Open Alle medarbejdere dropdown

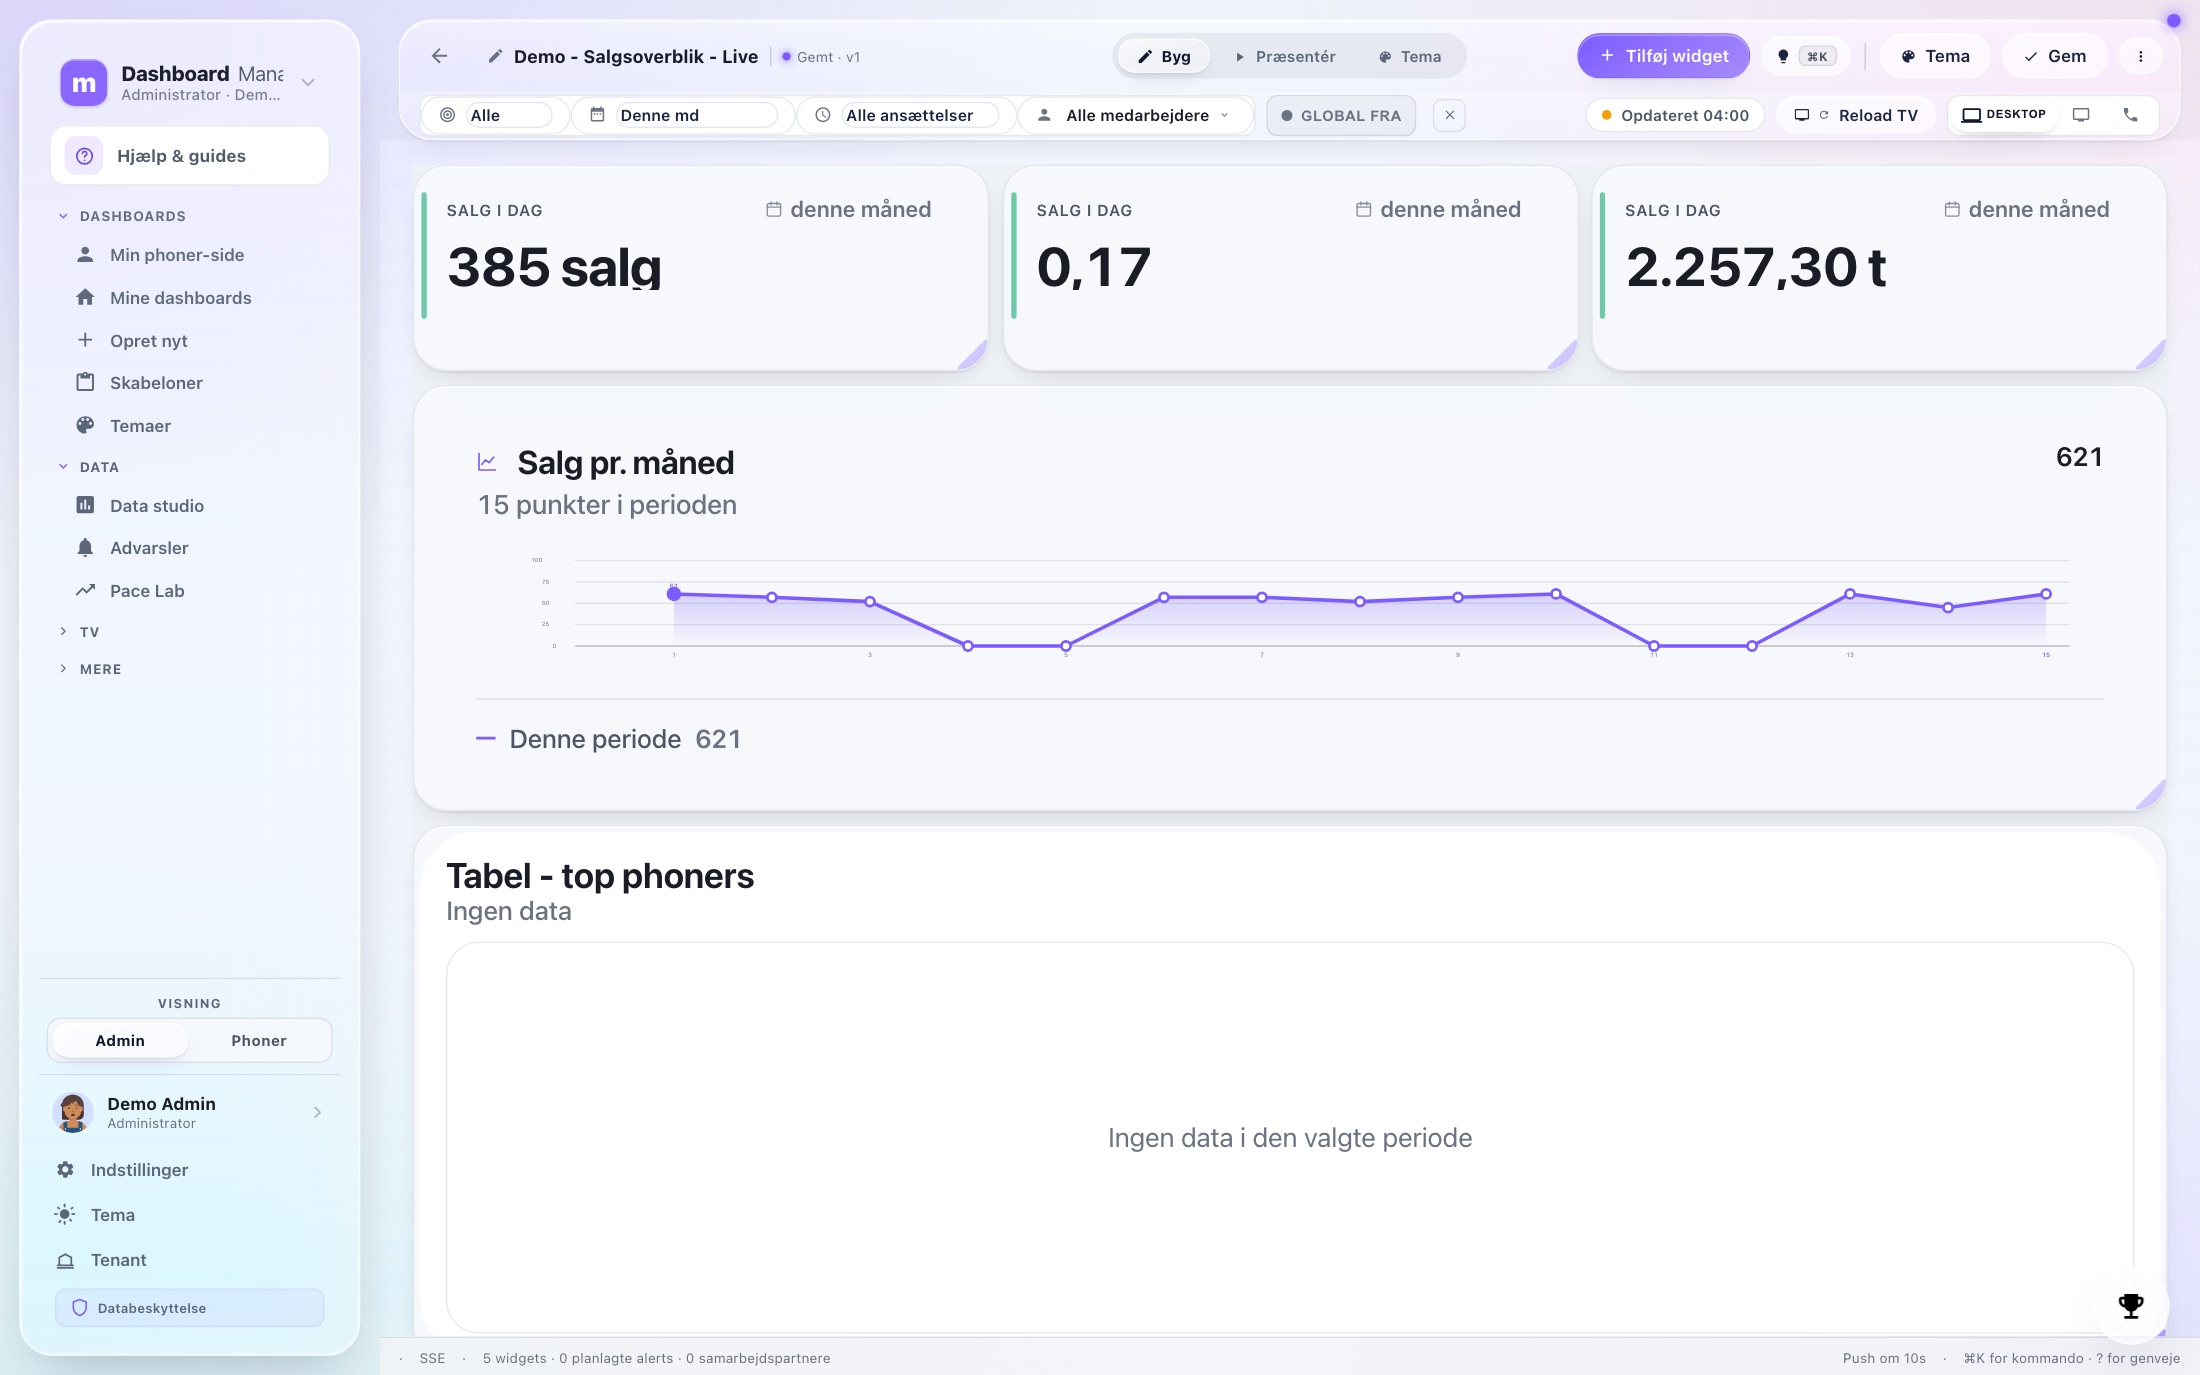coord(1137,115)
